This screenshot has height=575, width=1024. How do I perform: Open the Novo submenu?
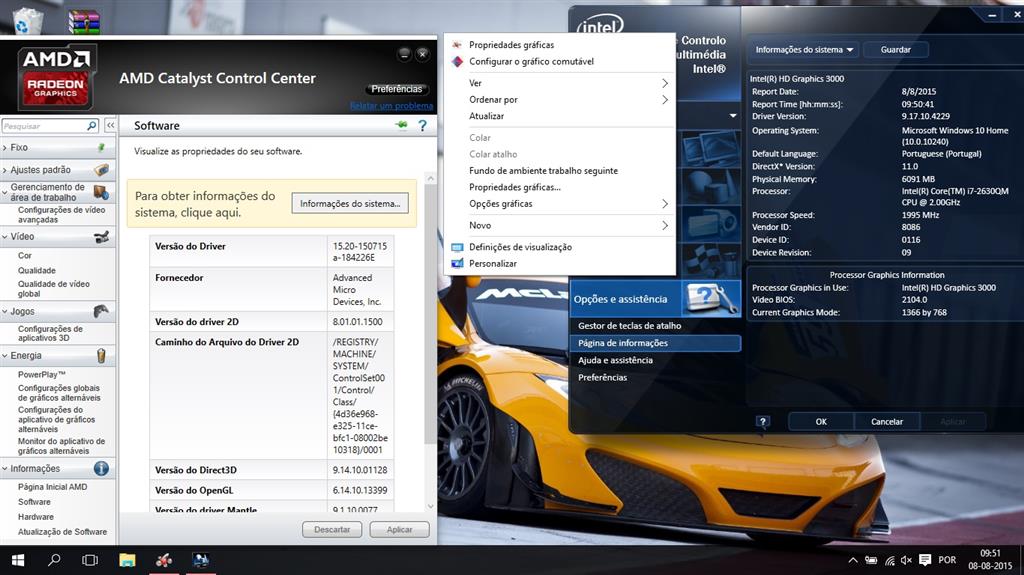(x=560, y=225)
